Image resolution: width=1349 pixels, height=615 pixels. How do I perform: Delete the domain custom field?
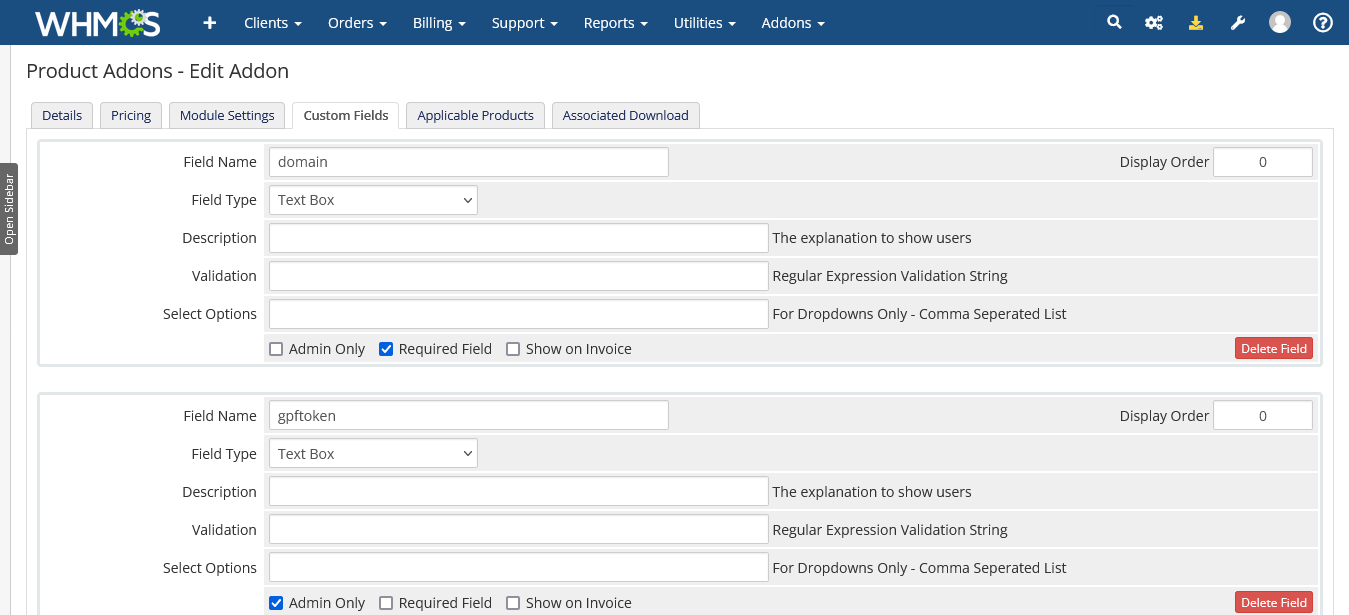(1274, 348)
